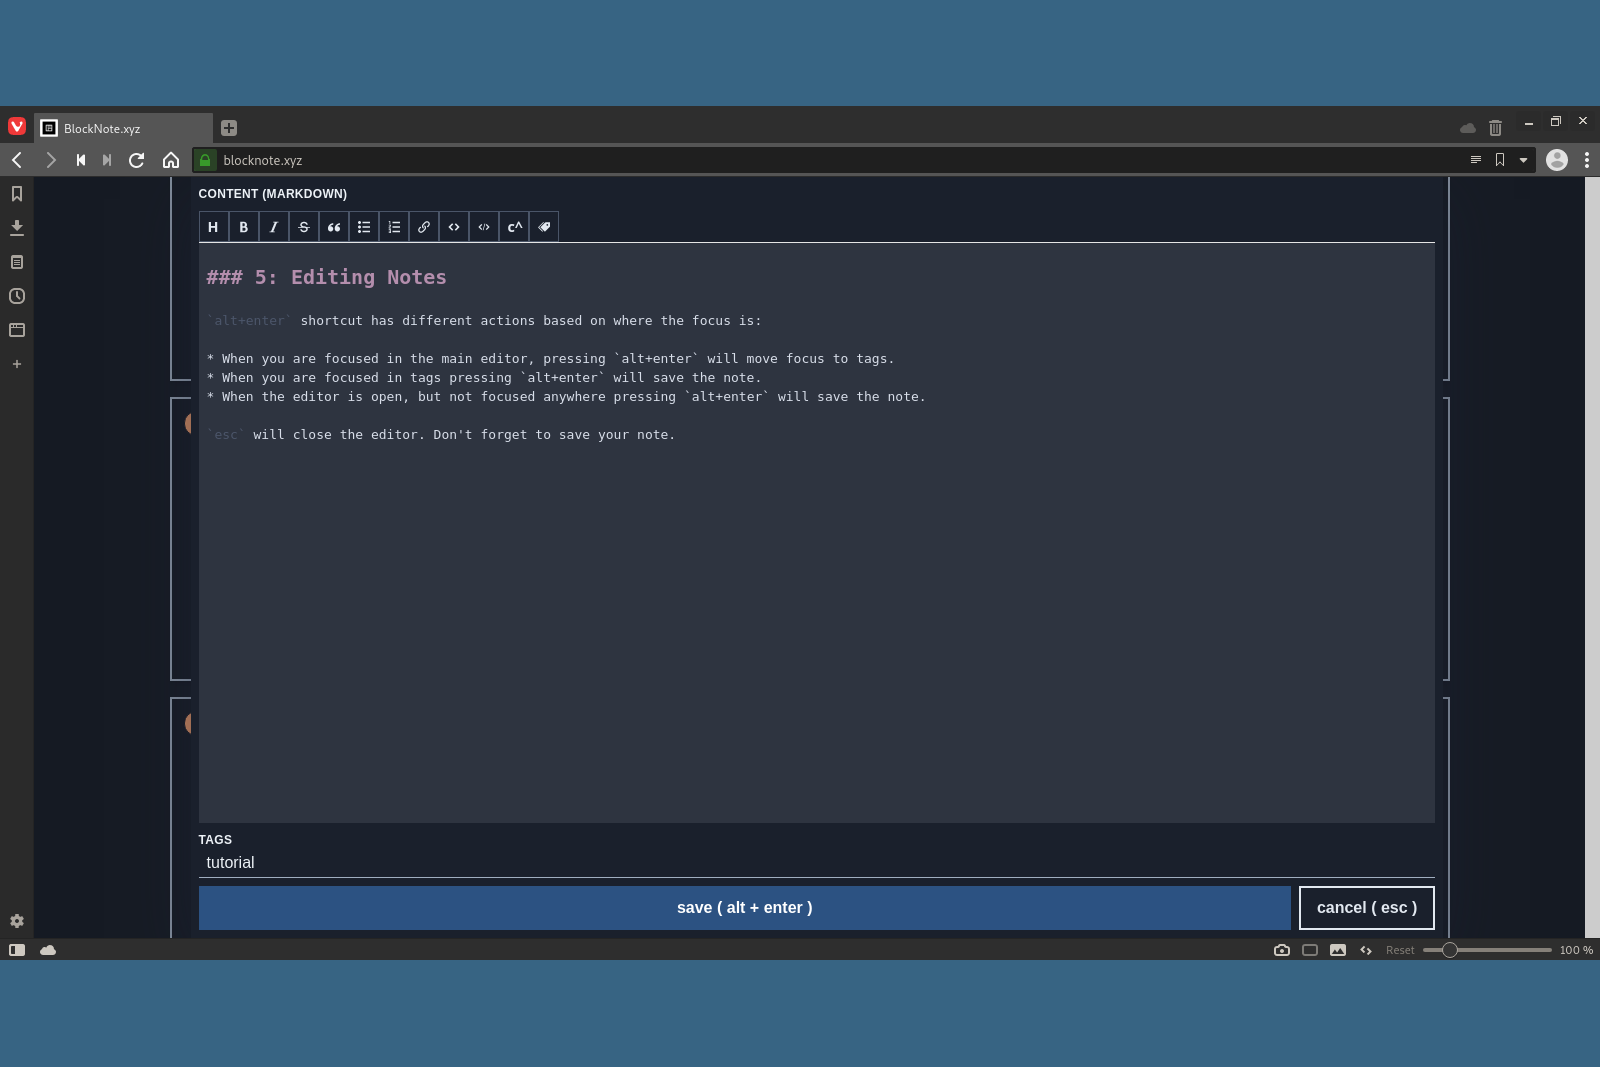
Task: Toggle the side panel from the status bar
Action: (x=17, y=950)
